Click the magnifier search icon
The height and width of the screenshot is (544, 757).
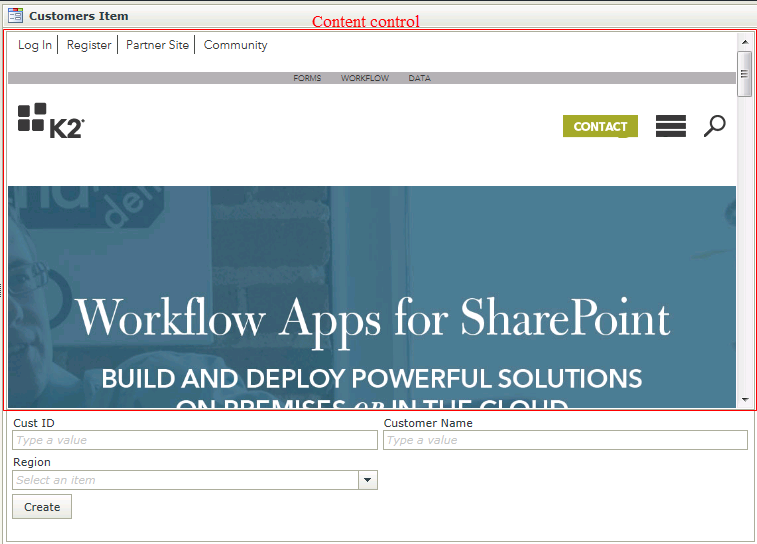tap(715, 126)
